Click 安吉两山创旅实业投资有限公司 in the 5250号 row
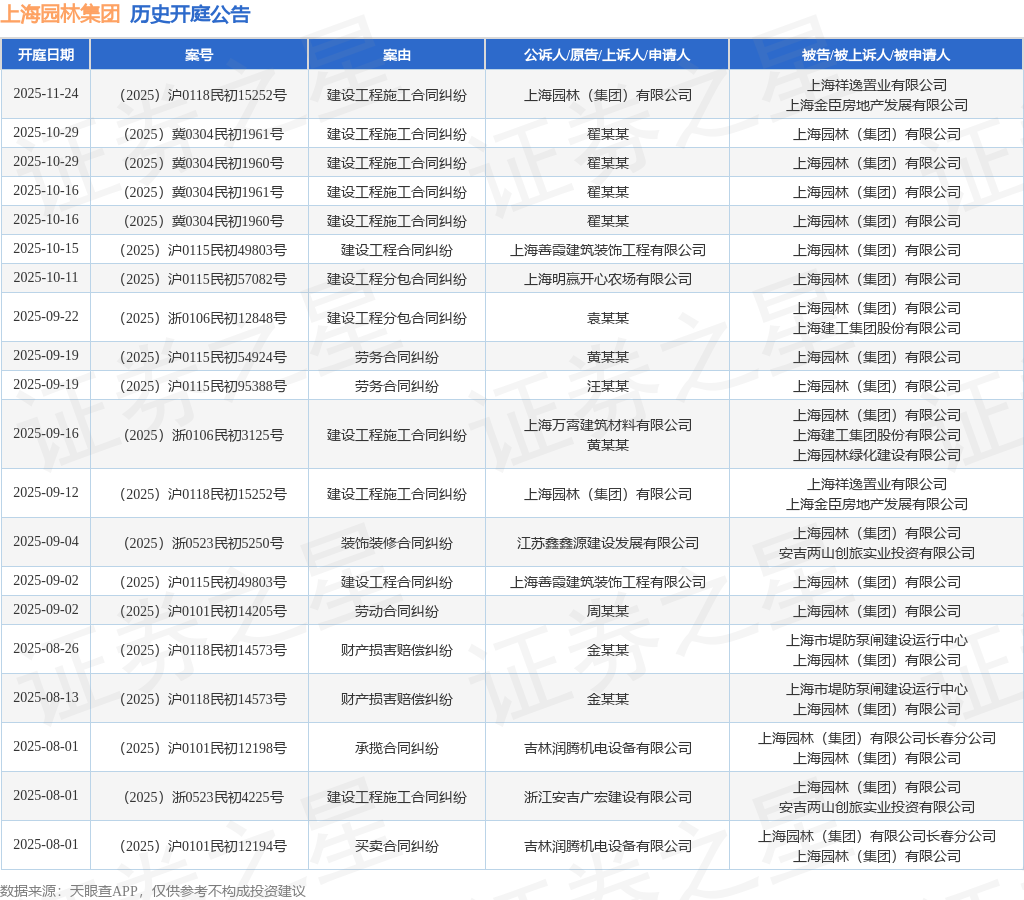 pyautogui.click(x=876, y=553)
